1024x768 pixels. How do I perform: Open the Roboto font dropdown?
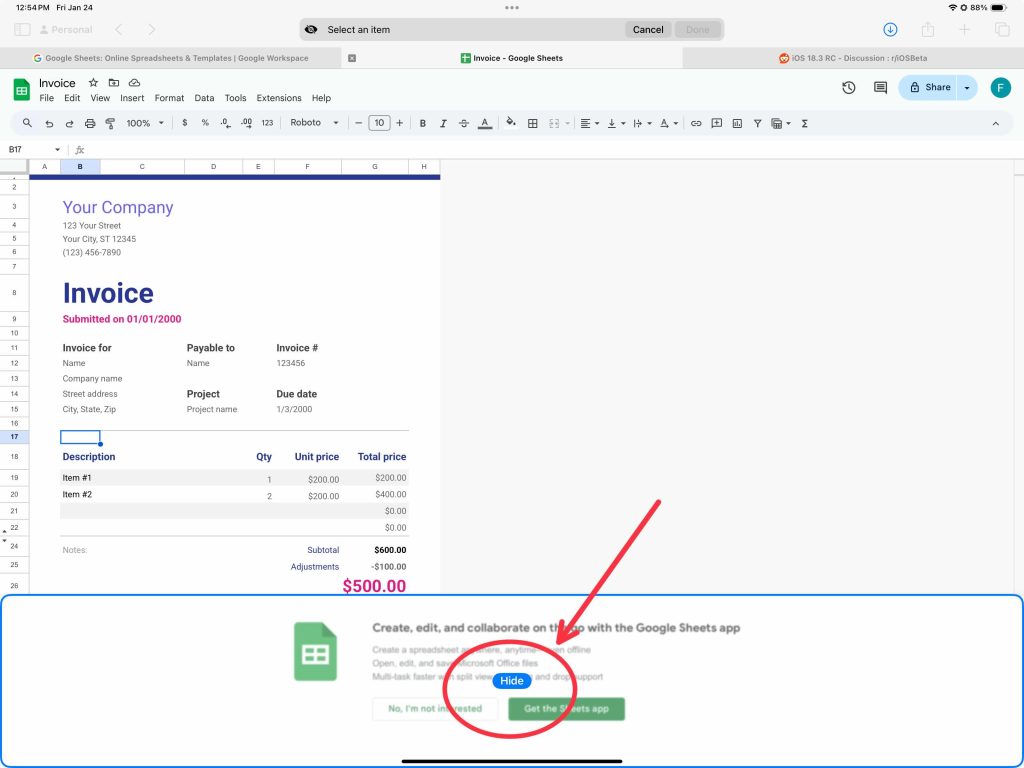point(314,123)
